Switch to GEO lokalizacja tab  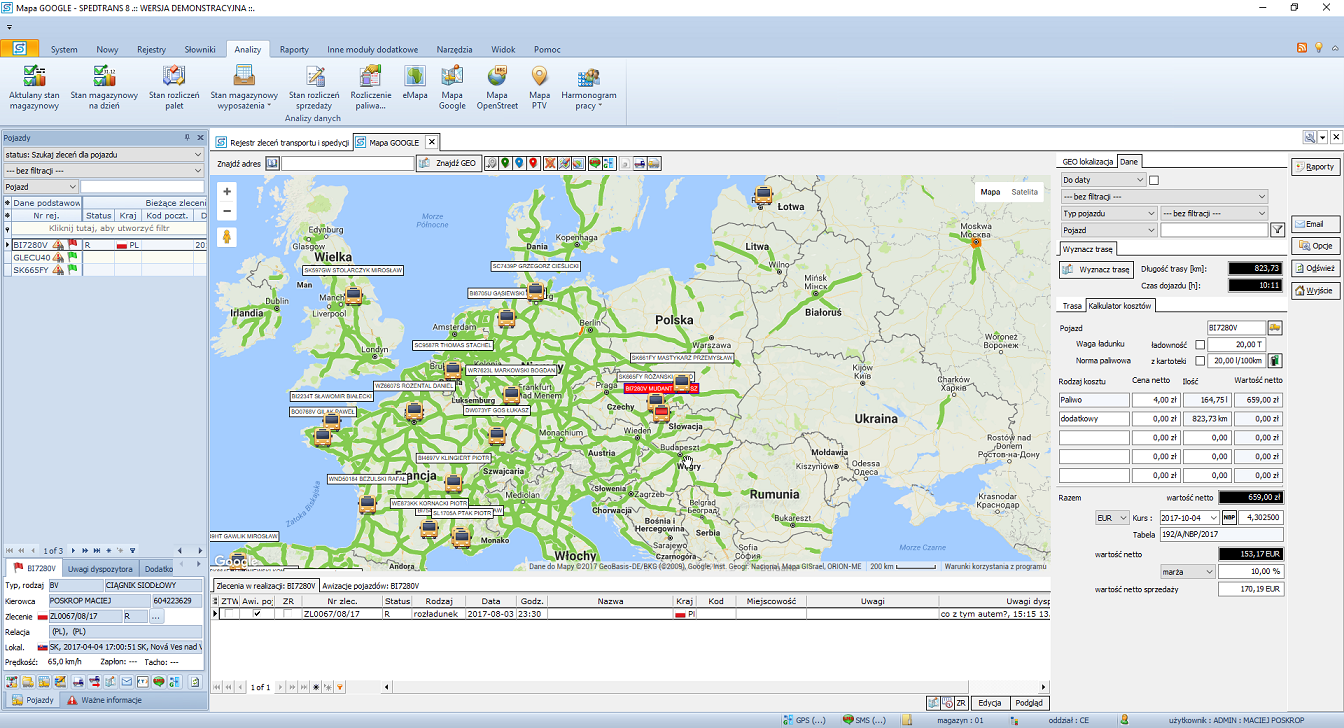(1088, 161)
